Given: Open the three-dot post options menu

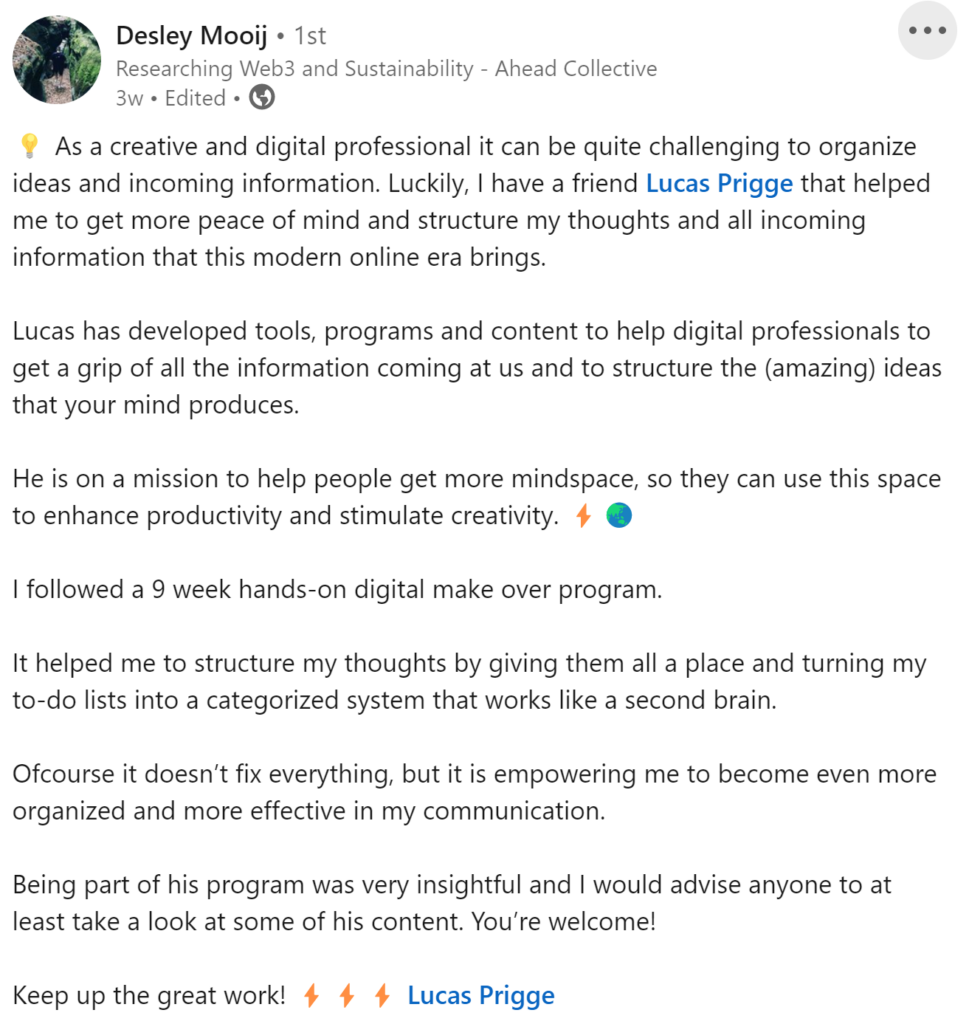Looking at the screenshot, I should [927, 31].
